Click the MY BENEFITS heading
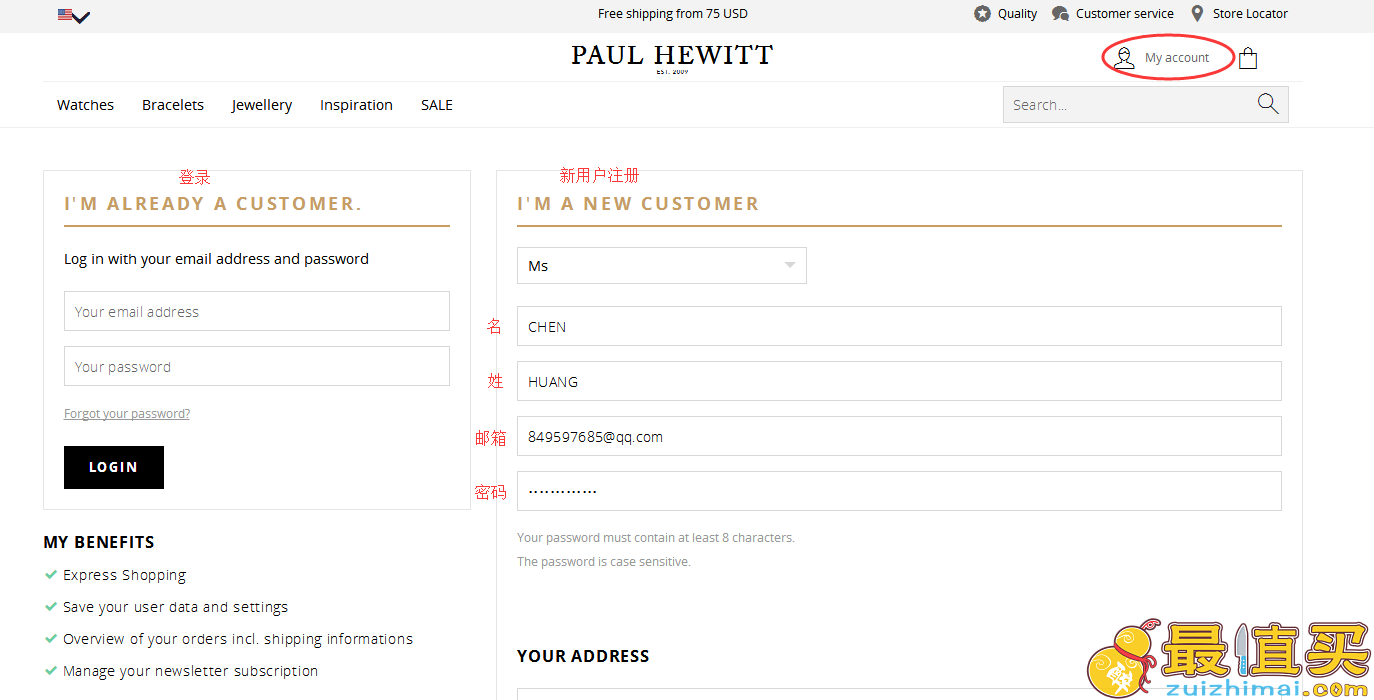This screenshot has height=700, width=1374. tap(99, 542)
